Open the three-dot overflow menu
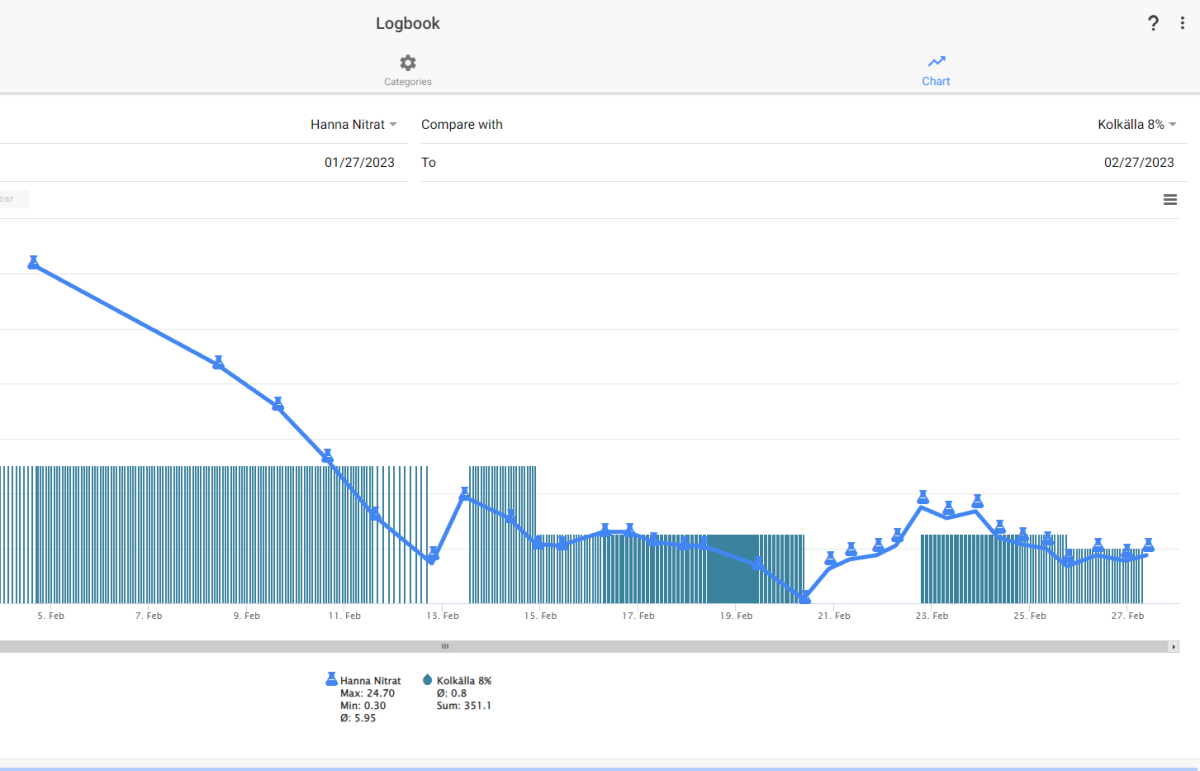Image resolution: width=1200 pixels, height=771 pixels. (x=1182, y=23)
